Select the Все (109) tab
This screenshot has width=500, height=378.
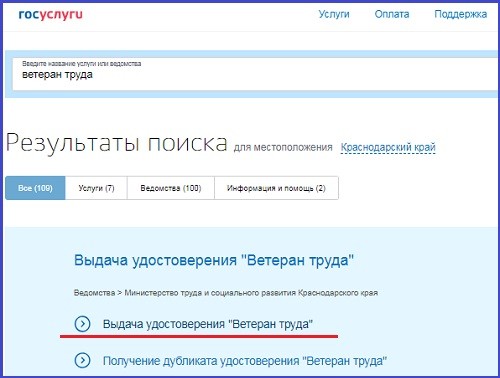coord(35,188)
